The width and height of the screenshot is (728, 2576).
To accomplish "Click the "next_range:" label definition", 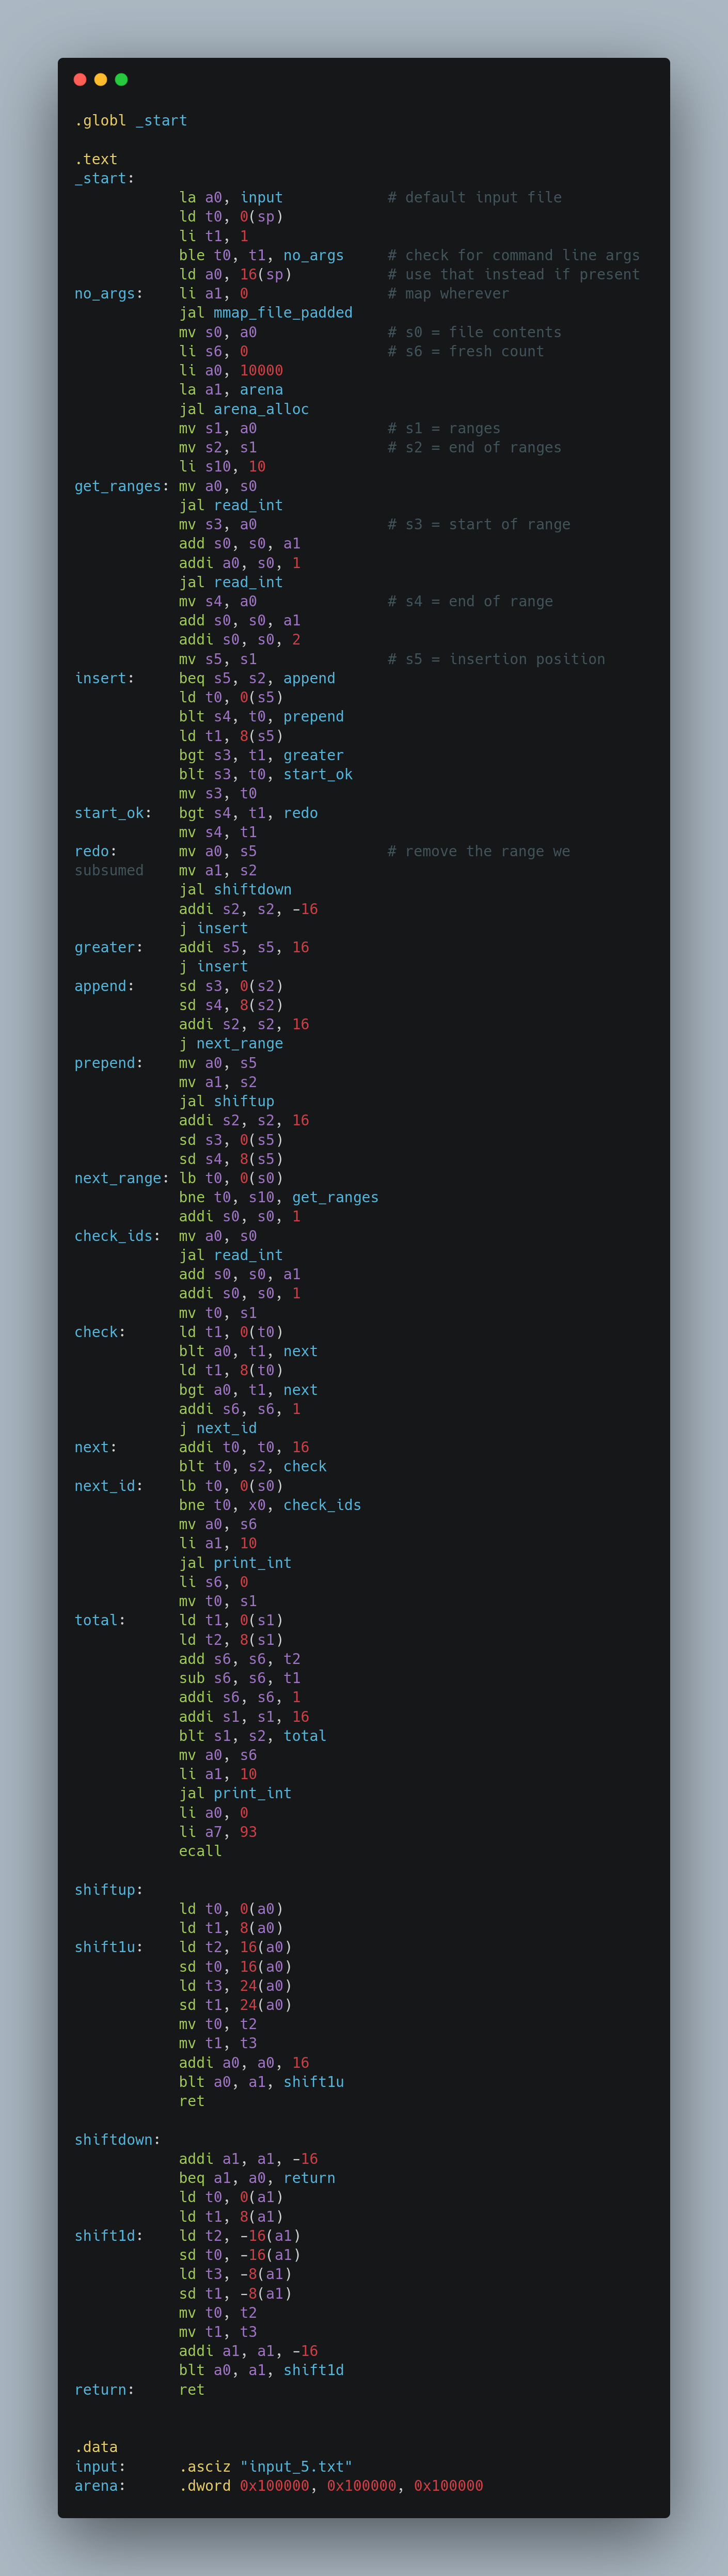I will tap(122, 1178).
